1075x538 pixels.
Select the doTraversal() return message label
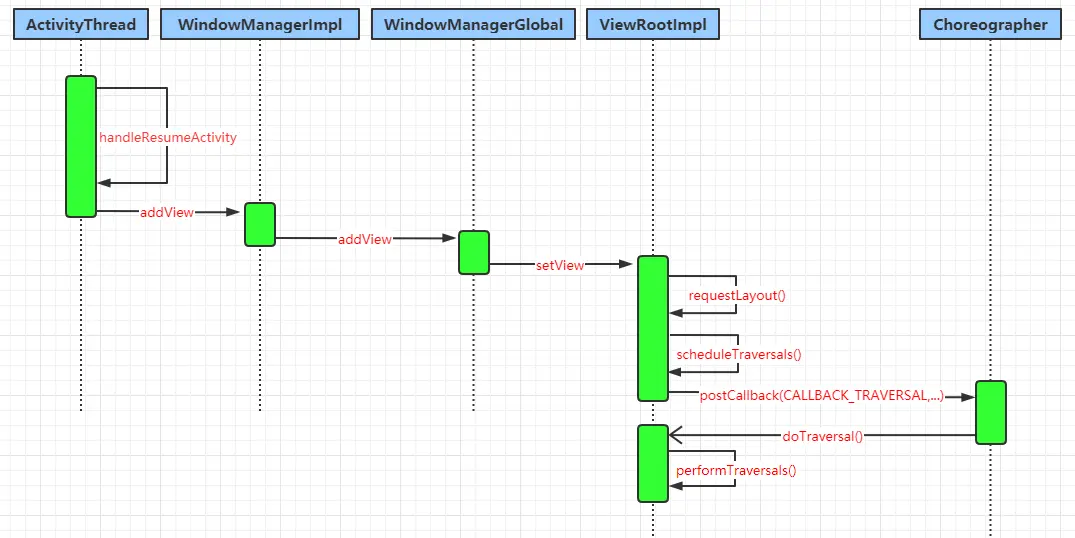click(x=822, y=436)
